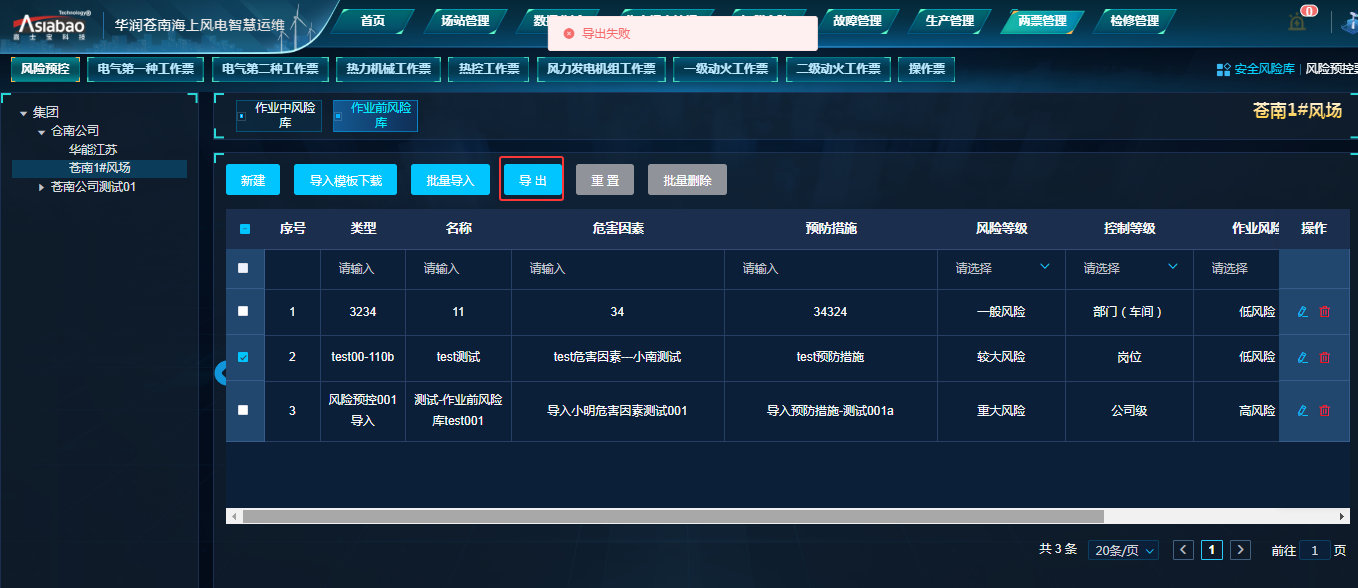Click the horizontal scrollbar under the table

pos(672,517)
